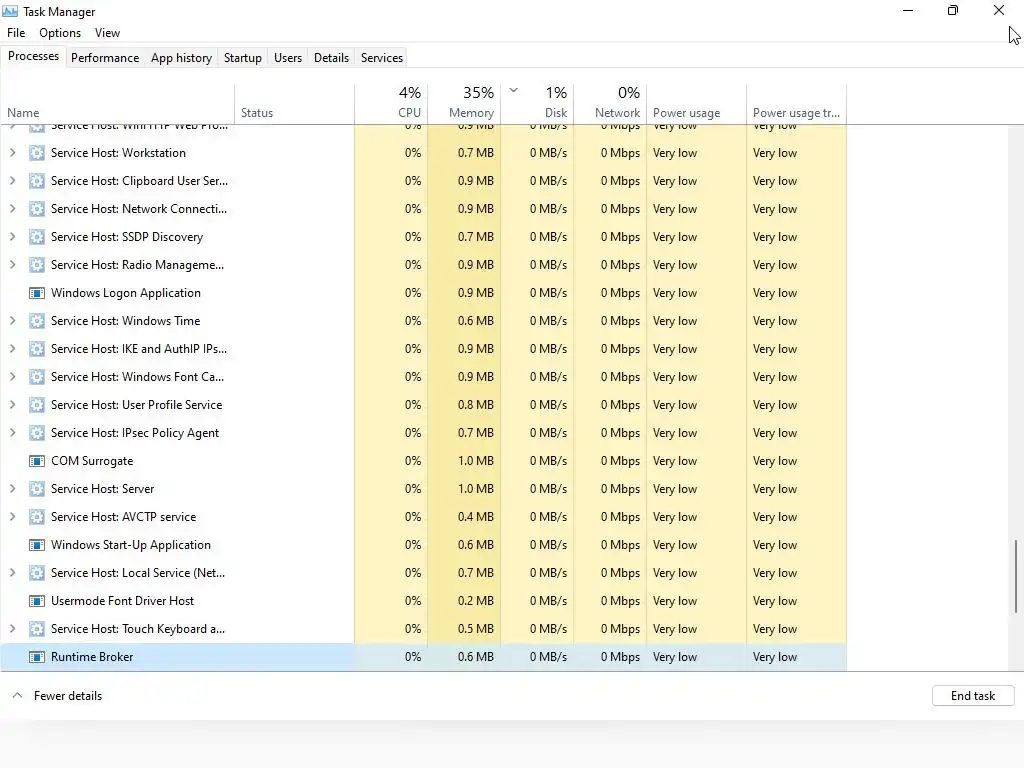Image resolution: width=1024 pixels, height=768 pixels.
Task: Sort processes by Disk usage column
Action: click(537, 104)
